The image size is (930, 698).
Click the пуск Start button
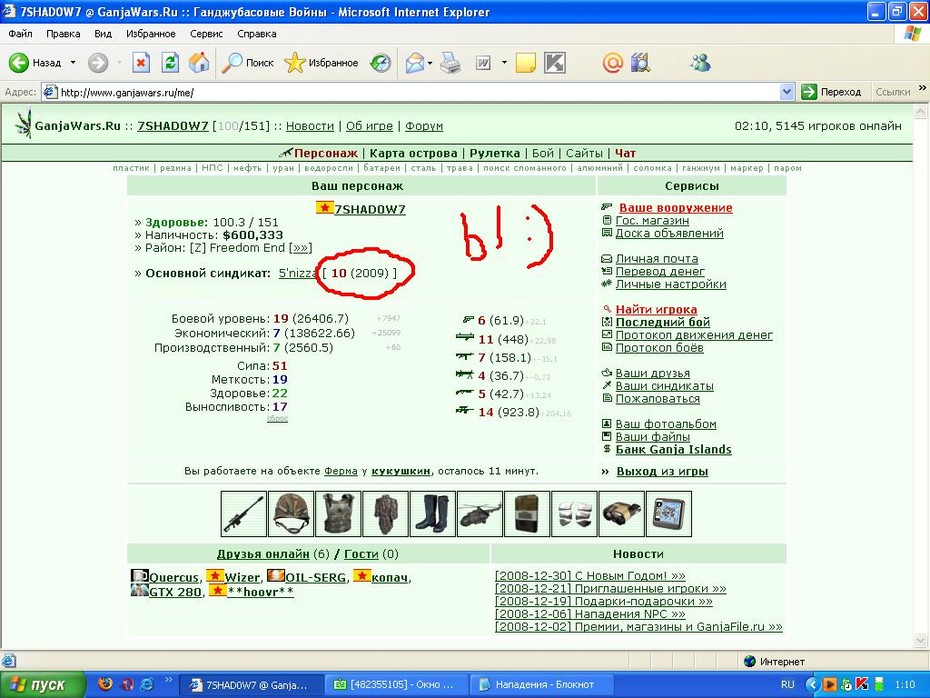[42, 685]
